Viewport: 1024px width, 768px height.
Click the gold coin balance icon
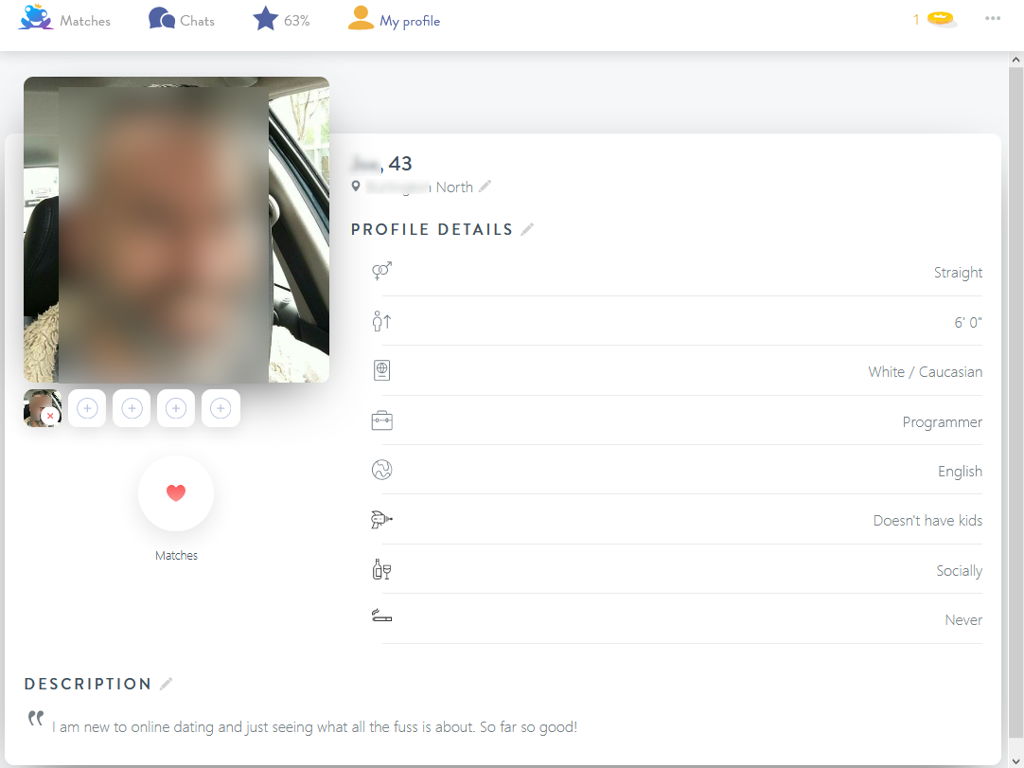[x=940, y=19]
